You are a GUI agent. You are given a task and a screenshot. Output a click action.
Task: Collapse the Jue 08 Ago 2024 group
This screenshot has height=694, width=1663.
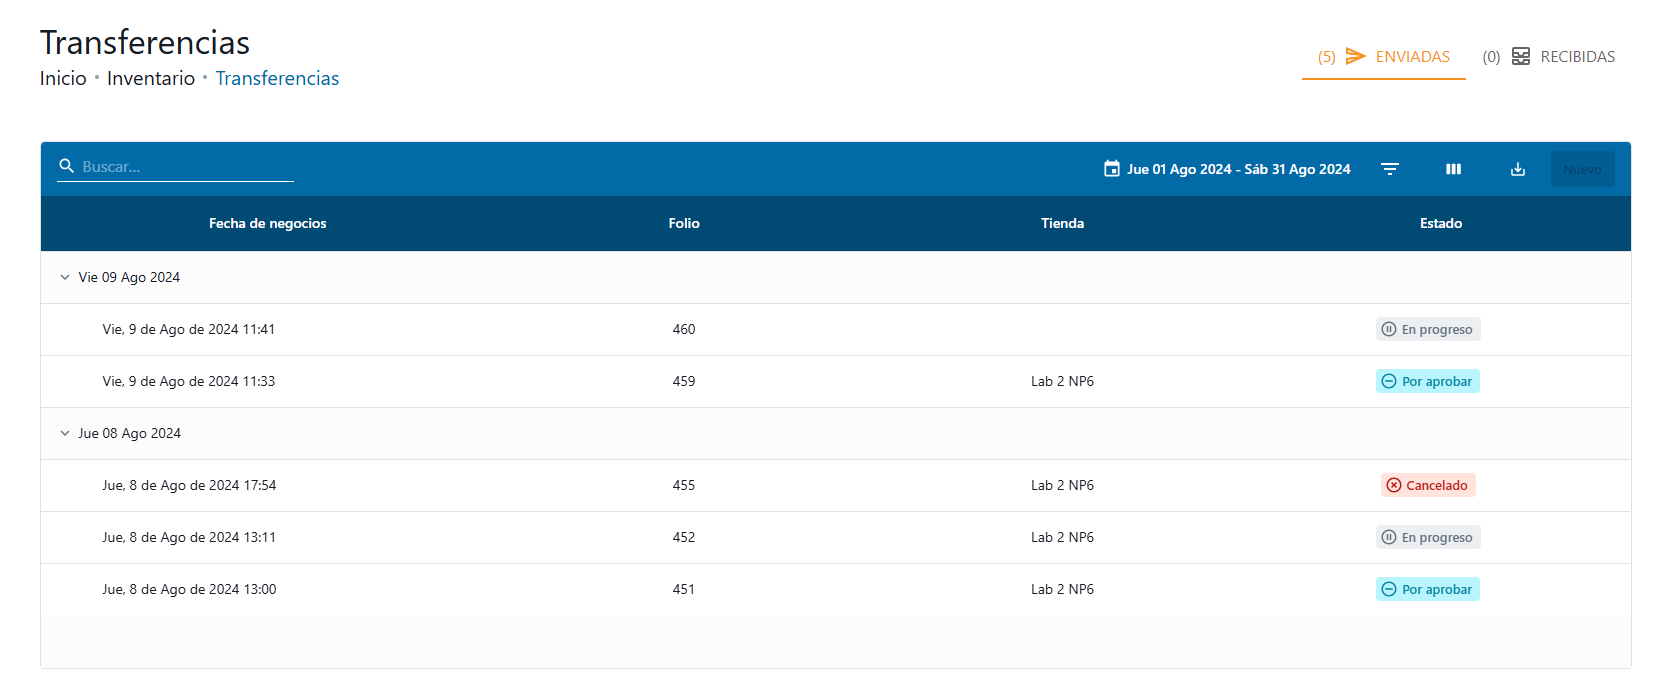(65, 433)
